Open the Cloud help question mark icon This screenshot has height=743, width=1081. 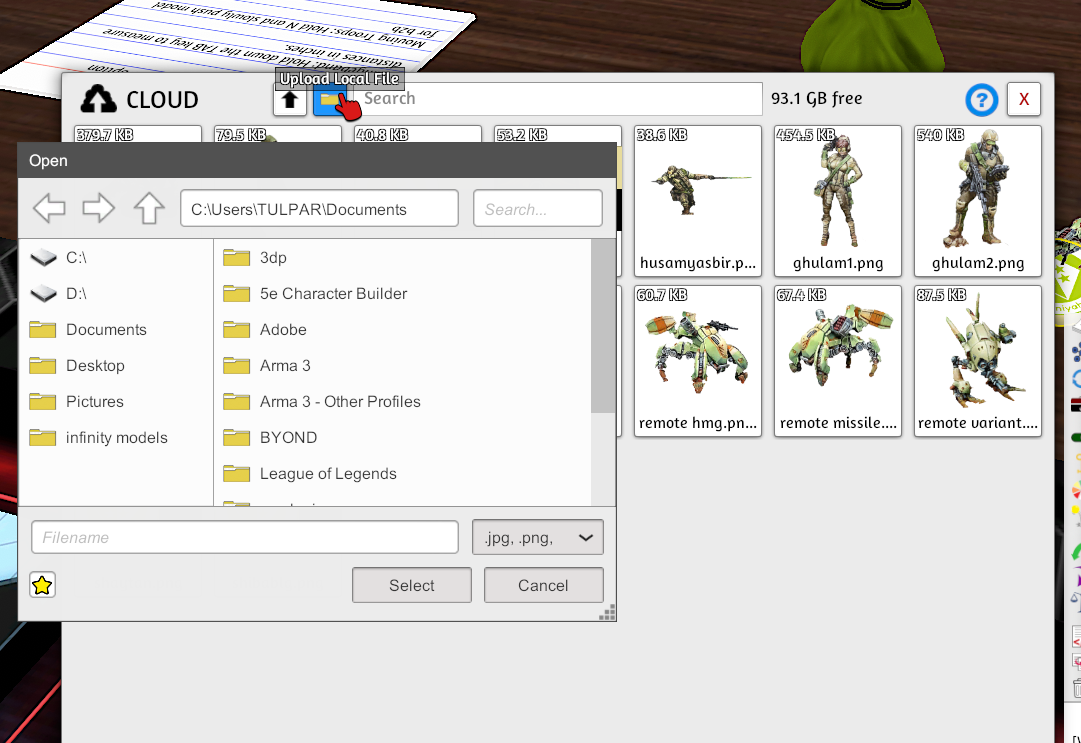tap(982, 100)
